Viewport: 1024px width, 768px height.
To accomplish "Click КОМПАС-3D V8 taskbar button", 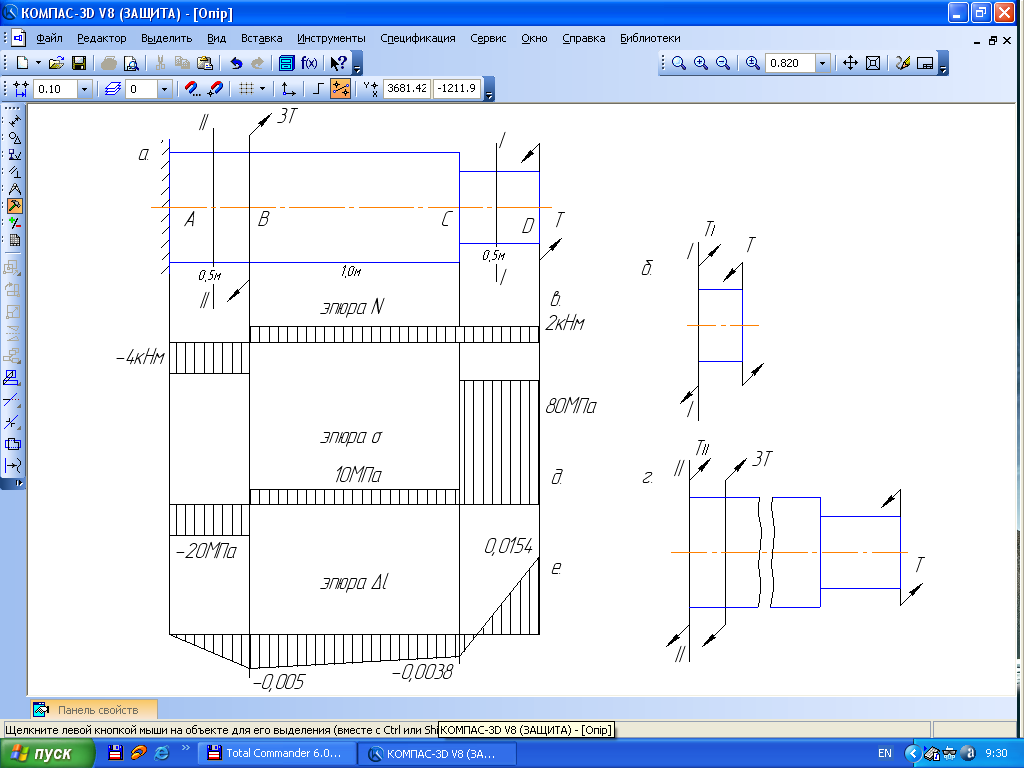I will 438,754.
